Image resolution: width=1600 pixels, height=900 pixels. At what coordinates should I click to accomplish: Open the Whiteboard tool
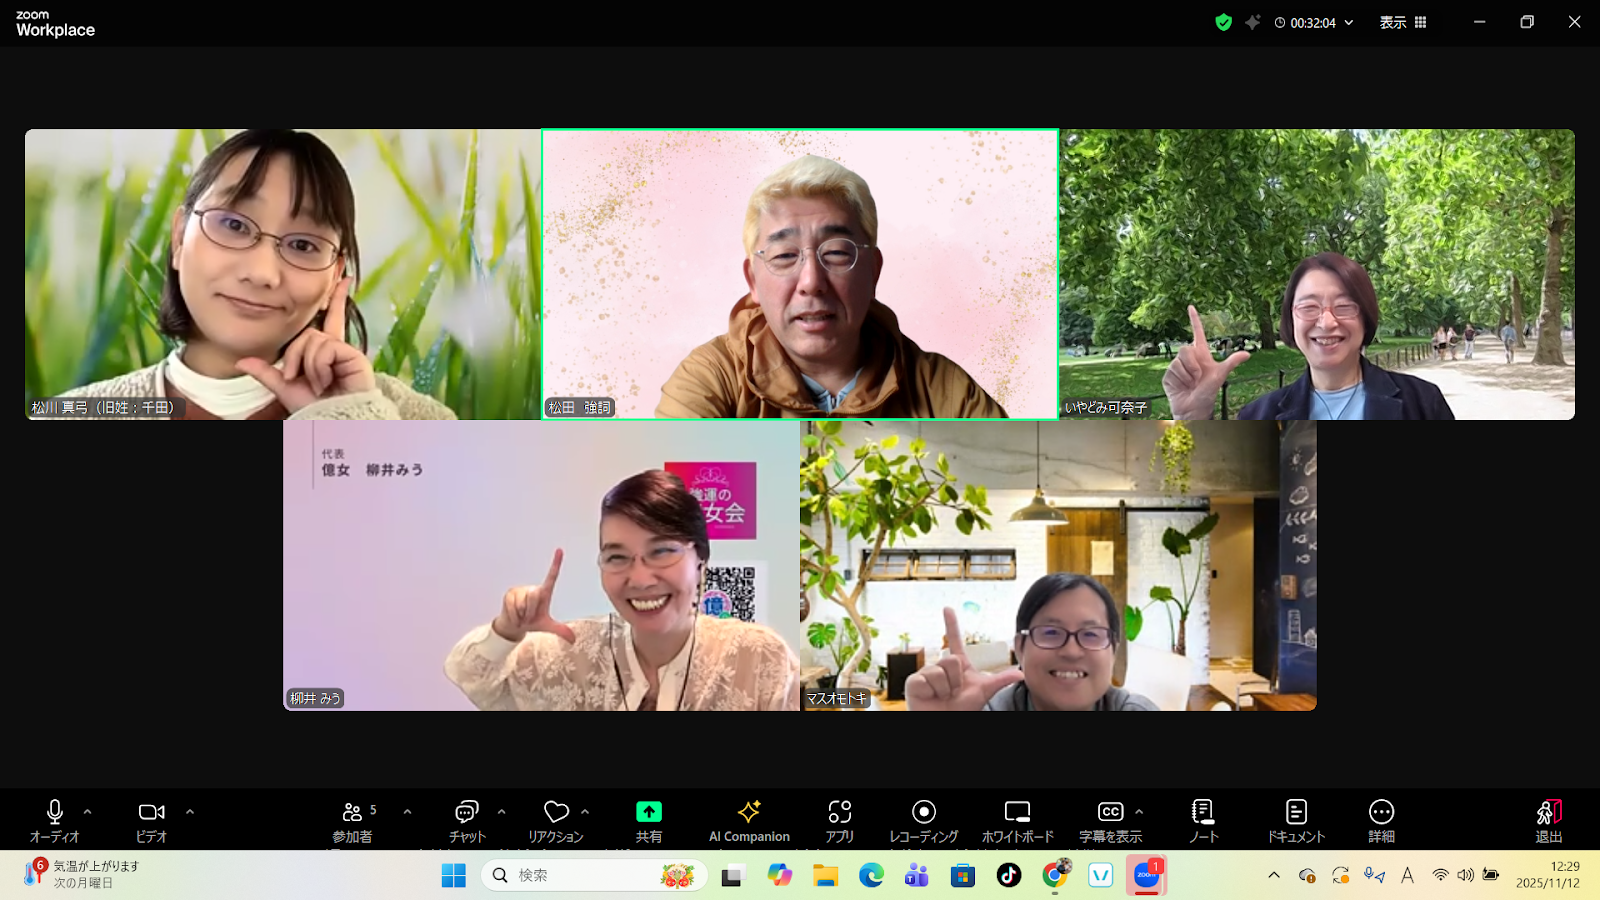point(1017,820)
